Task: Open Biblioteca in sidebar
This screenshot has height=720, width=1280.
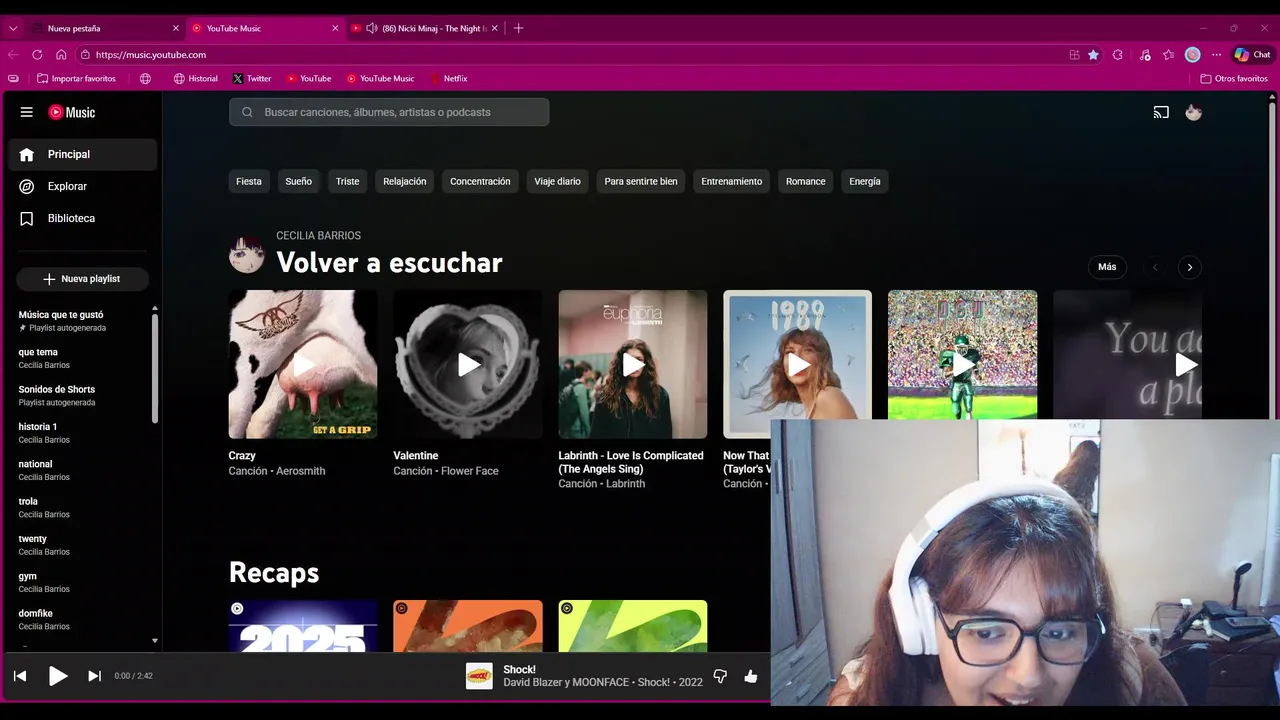Action: 83,218
